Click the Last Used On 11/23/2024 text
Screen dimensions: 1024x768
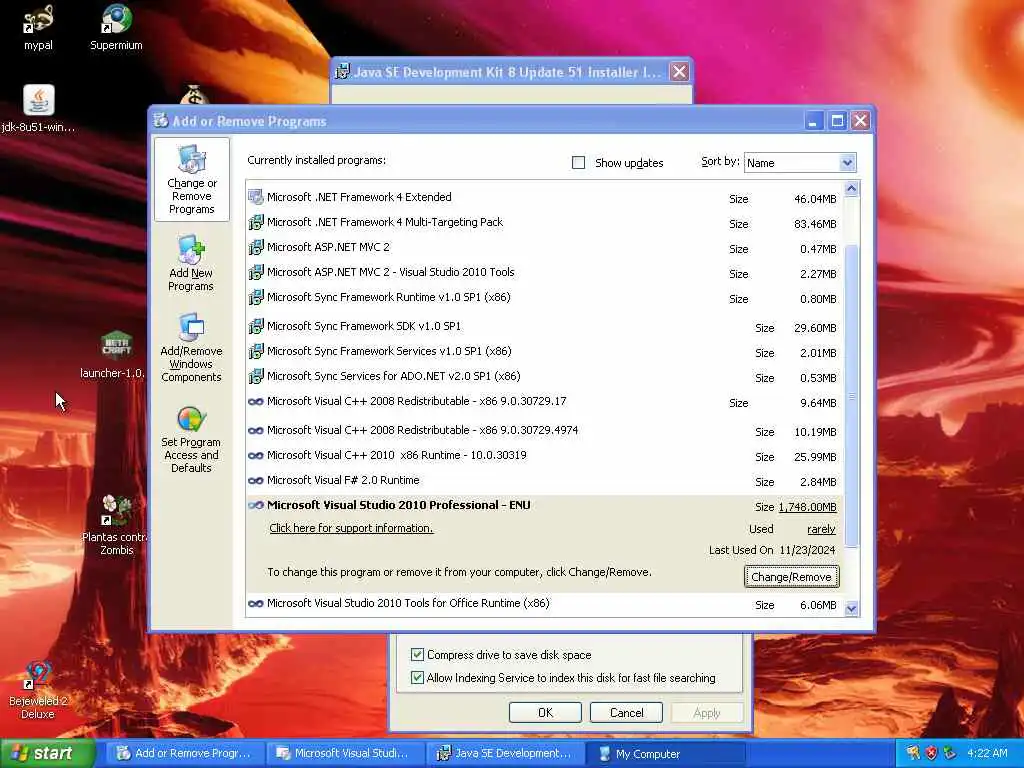(772, 551)
